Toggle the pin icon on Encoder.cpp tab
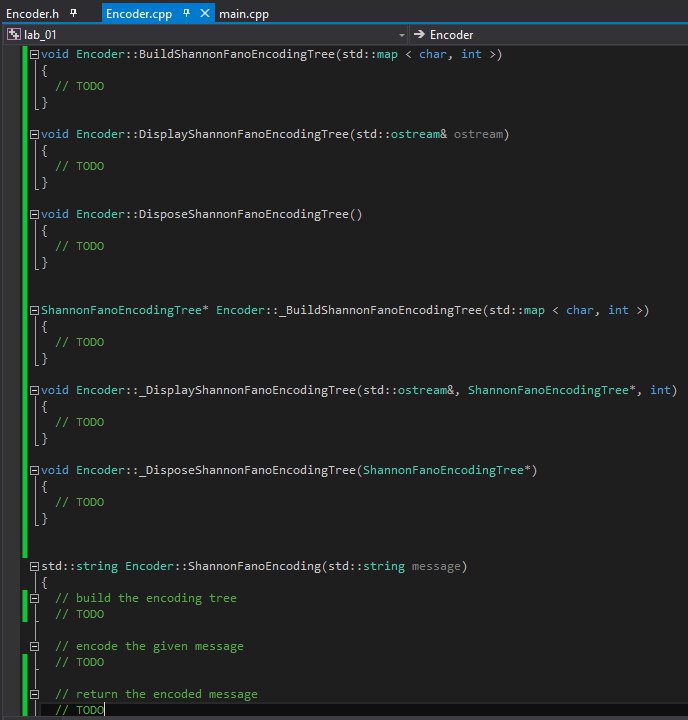 coord(186,13)
